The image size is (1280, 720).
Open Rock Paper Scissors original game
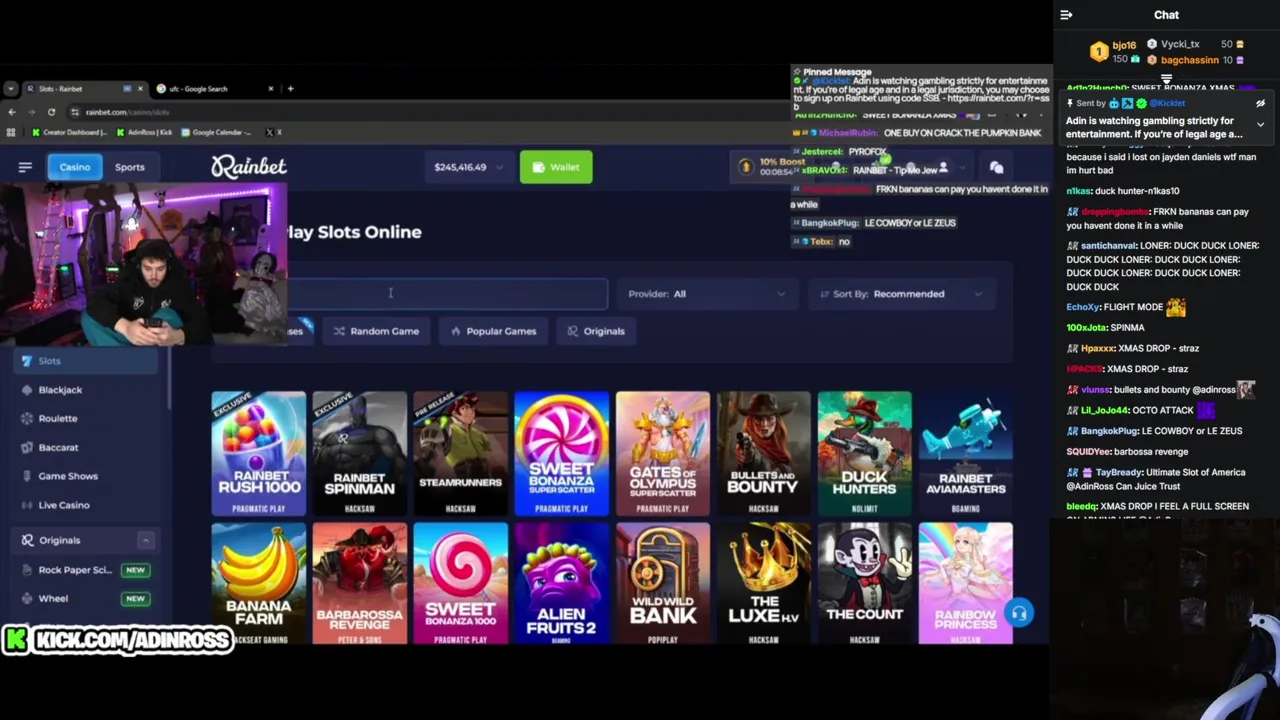pyautogui.click(x=87, y=570)
